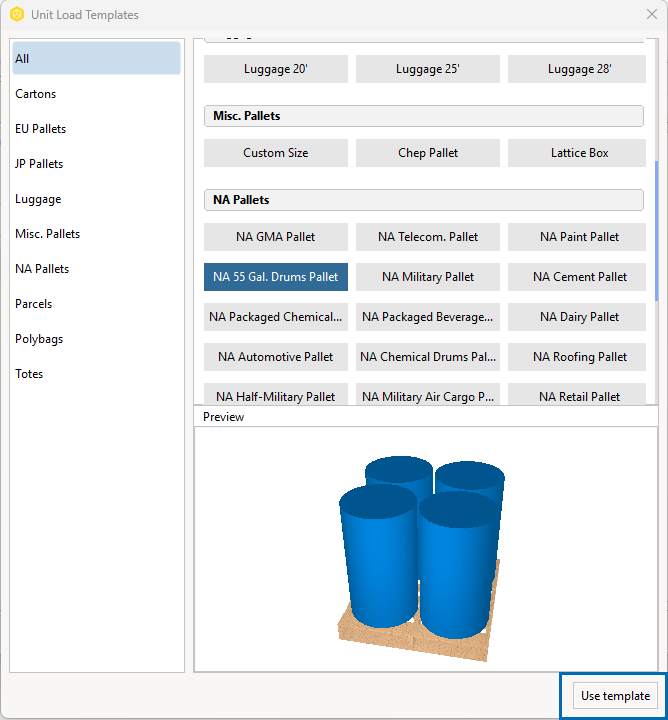The height and width of the screenshot is (720, 668).
Task: Click the drums pallet 3D preview
Action: [419, 558]
